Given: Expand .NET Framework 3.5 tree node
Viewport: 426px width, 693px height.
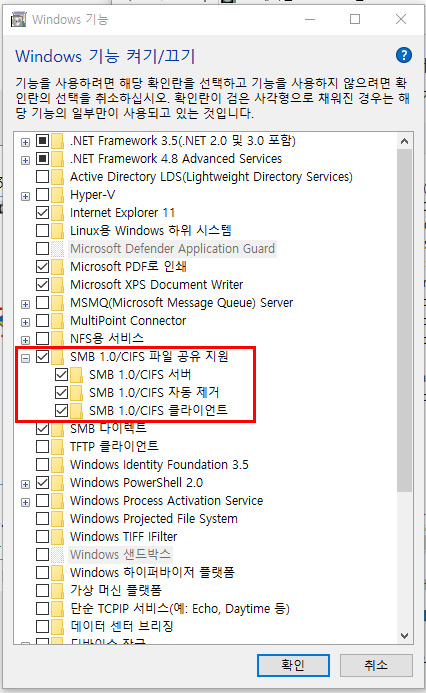Looking at the screenshot, I should pyautogui.click(x=26, y=142).
